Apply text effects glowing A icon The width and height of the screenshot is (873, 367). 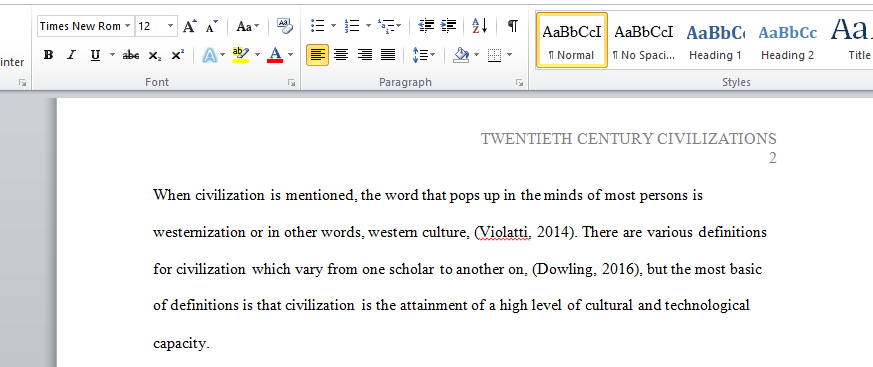(x=209, y=55)
